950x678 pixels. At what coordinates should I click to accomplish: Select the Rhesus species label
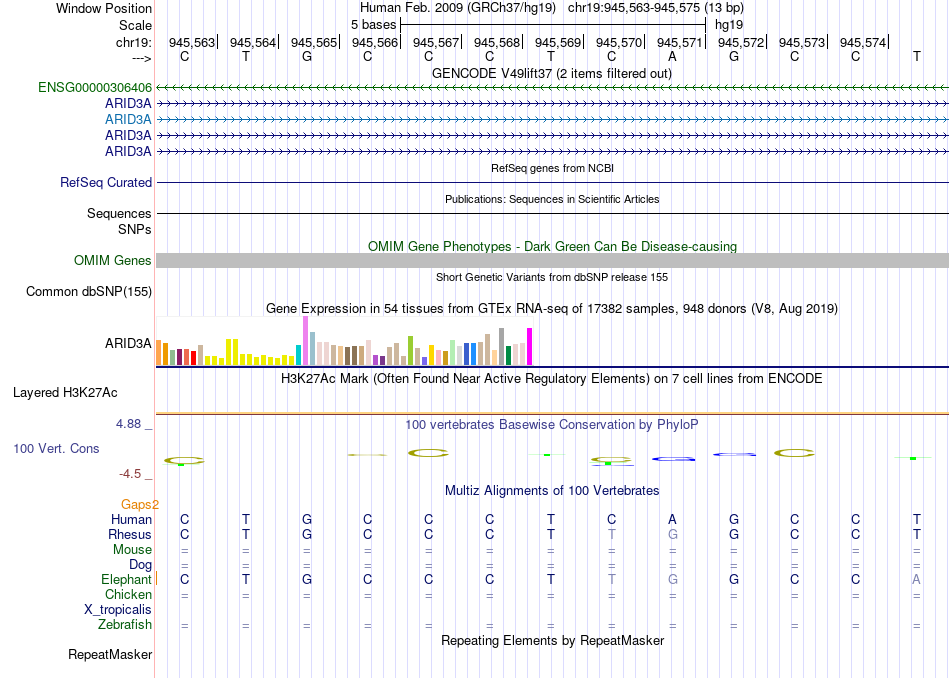(x=130, y=534)
